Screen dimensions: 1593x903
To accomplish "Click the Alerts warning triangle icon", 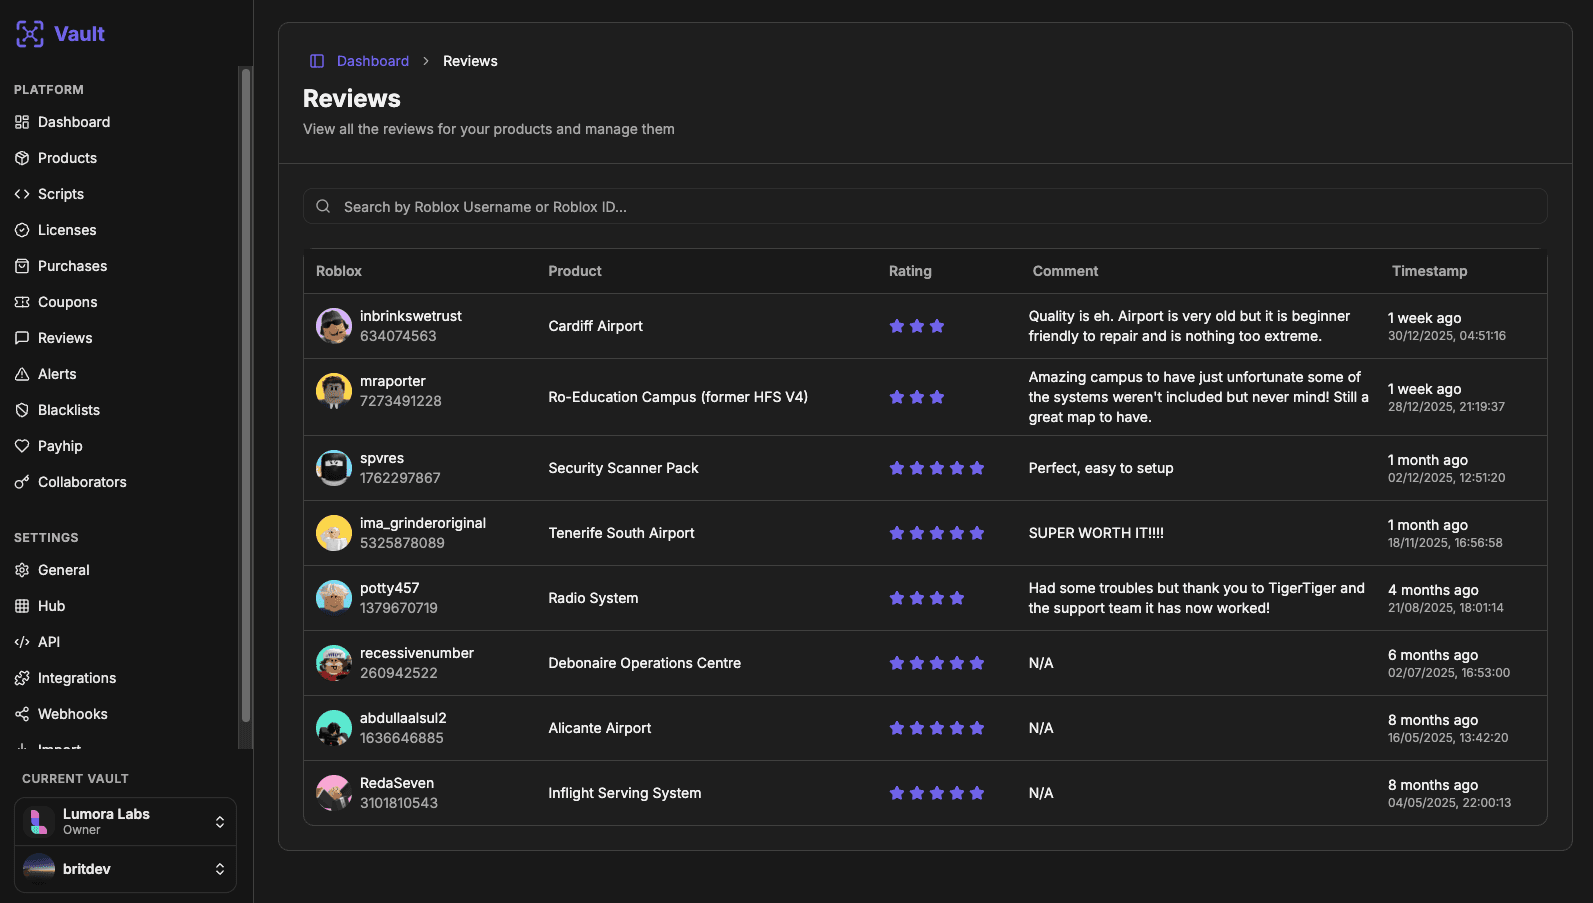I will 22,374.
